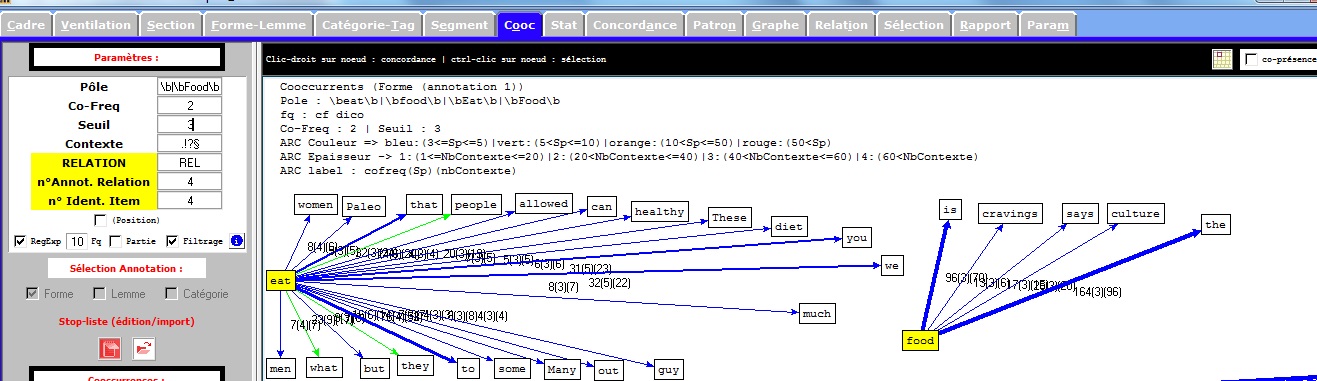The width and height of the screenshot is (1317, 381).
Task: Click the 'healthy' graph node
Action: click(x=659, y=212)
